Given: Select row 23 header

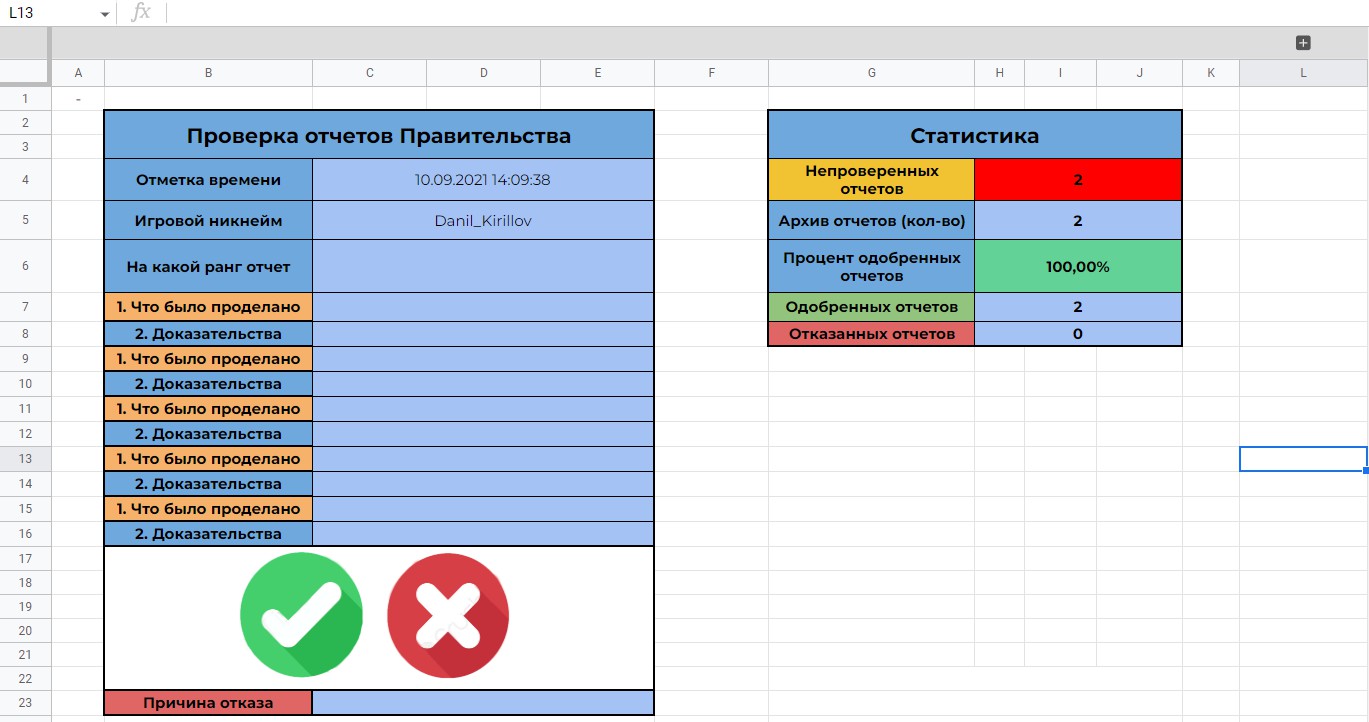Looking at the screenshot, I should pos(26,702).
